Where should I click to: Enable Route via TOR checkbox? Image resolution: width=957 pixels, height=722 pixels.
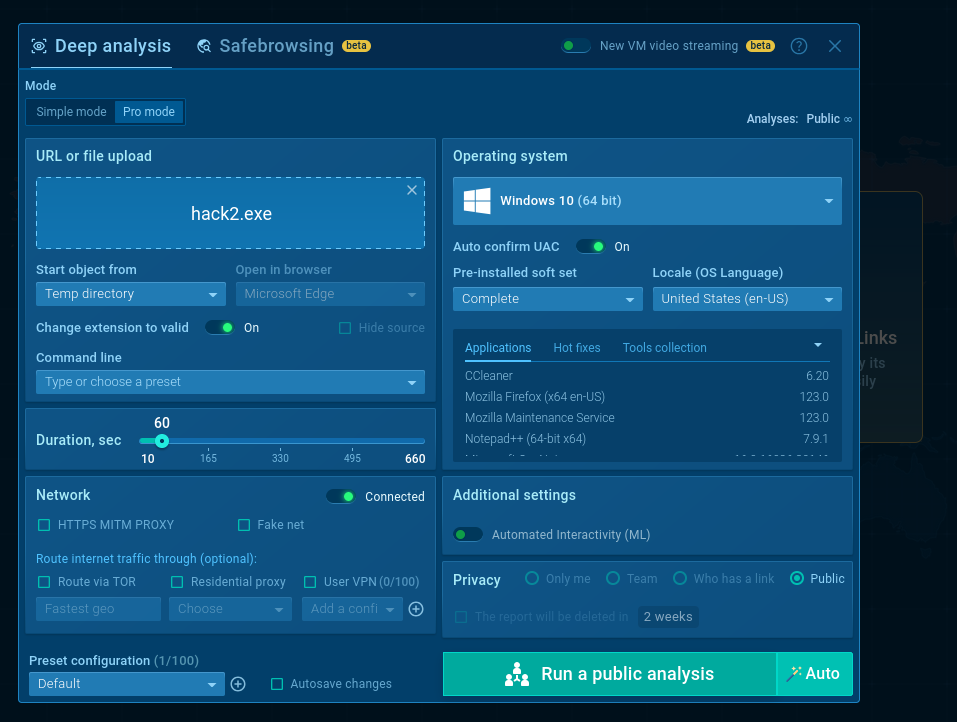point(44,582)
